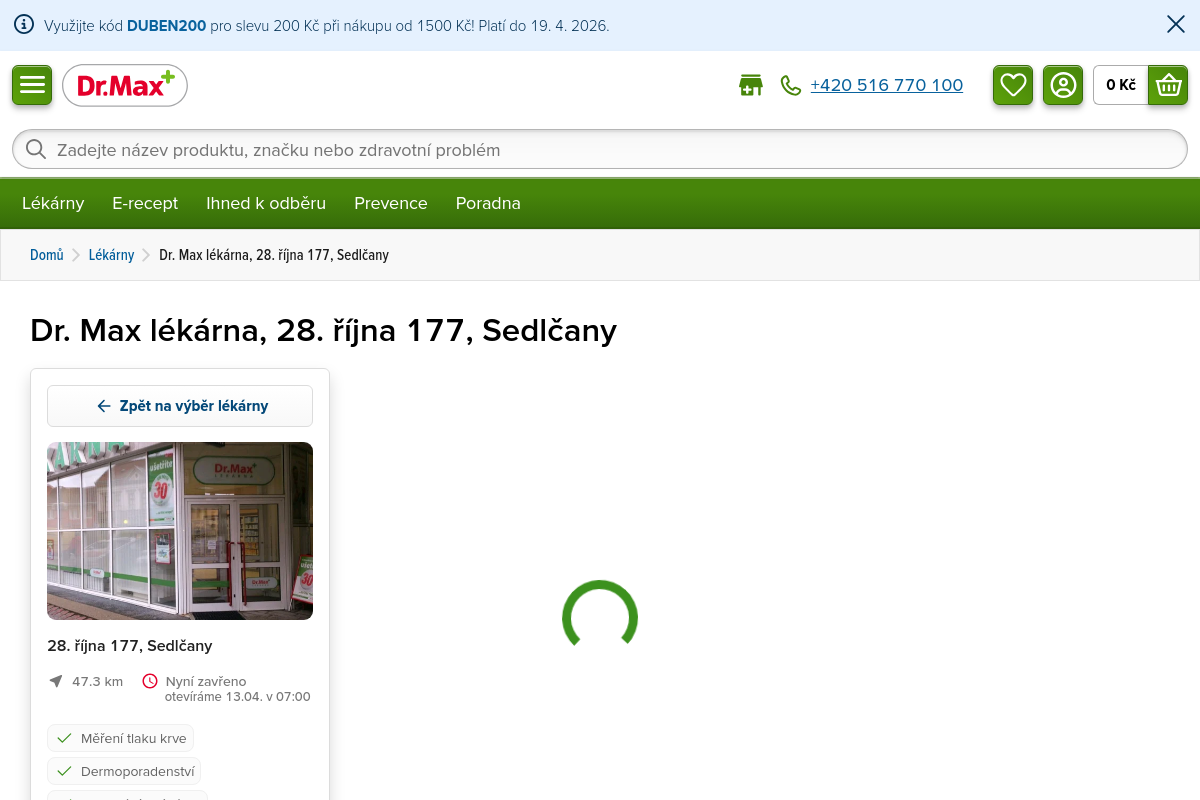Go to the Prevence section

pos(390,203)
